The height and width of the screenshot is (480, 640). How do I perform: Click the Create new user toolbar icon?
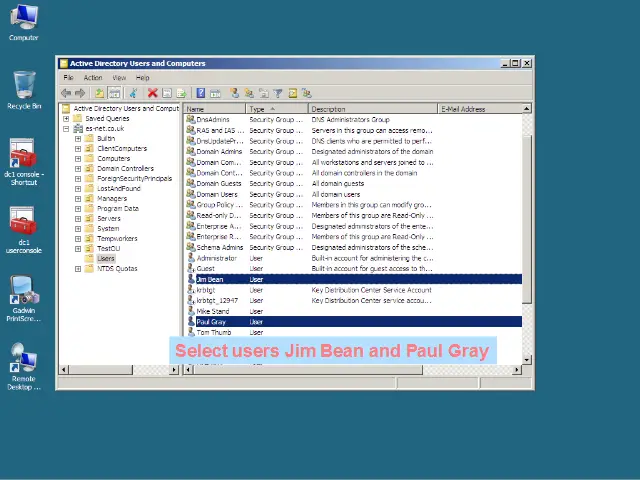235,93
